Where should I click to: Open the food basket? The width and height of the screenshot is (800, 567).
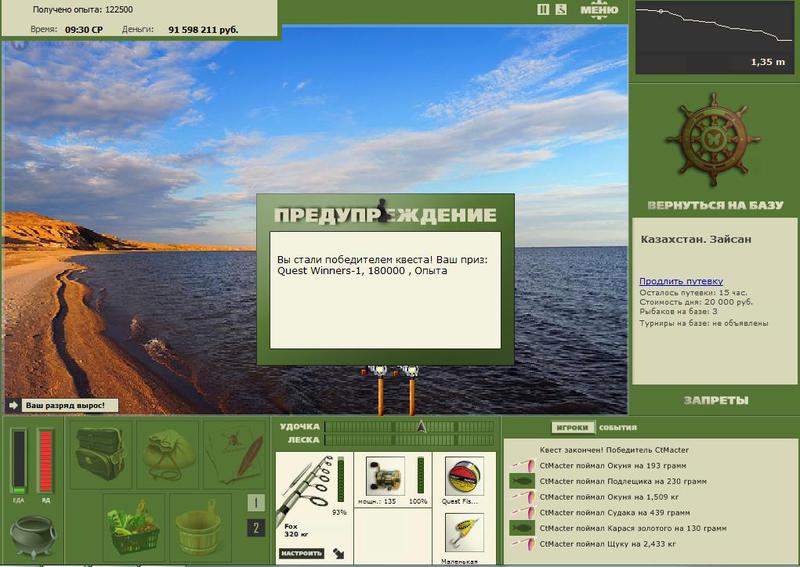coord(134,527)
